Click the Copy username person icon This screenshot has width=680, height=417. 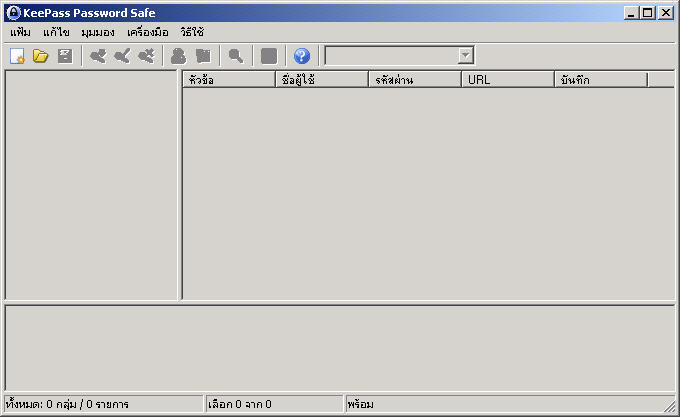tap(178, 56)
